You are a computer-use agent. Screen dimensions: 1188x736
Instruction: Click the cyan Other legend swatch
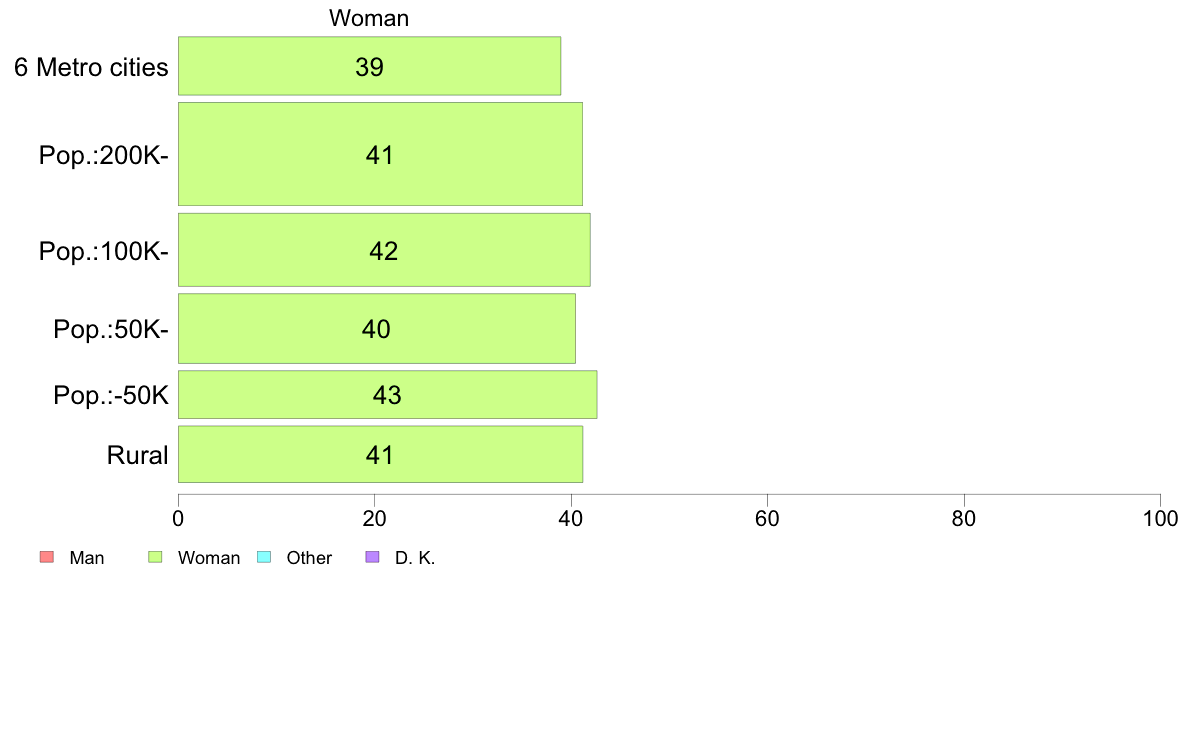click(x=264, y=557)
